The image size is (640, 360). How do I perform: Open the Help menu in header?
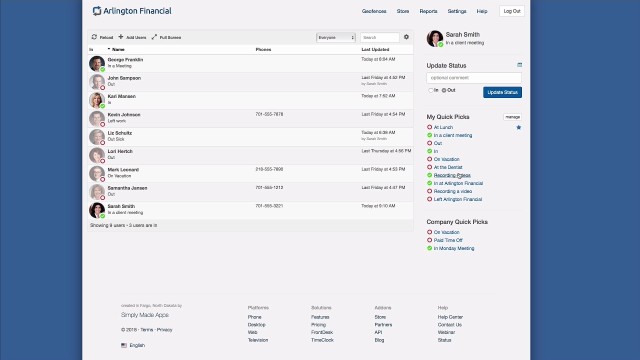482,11
